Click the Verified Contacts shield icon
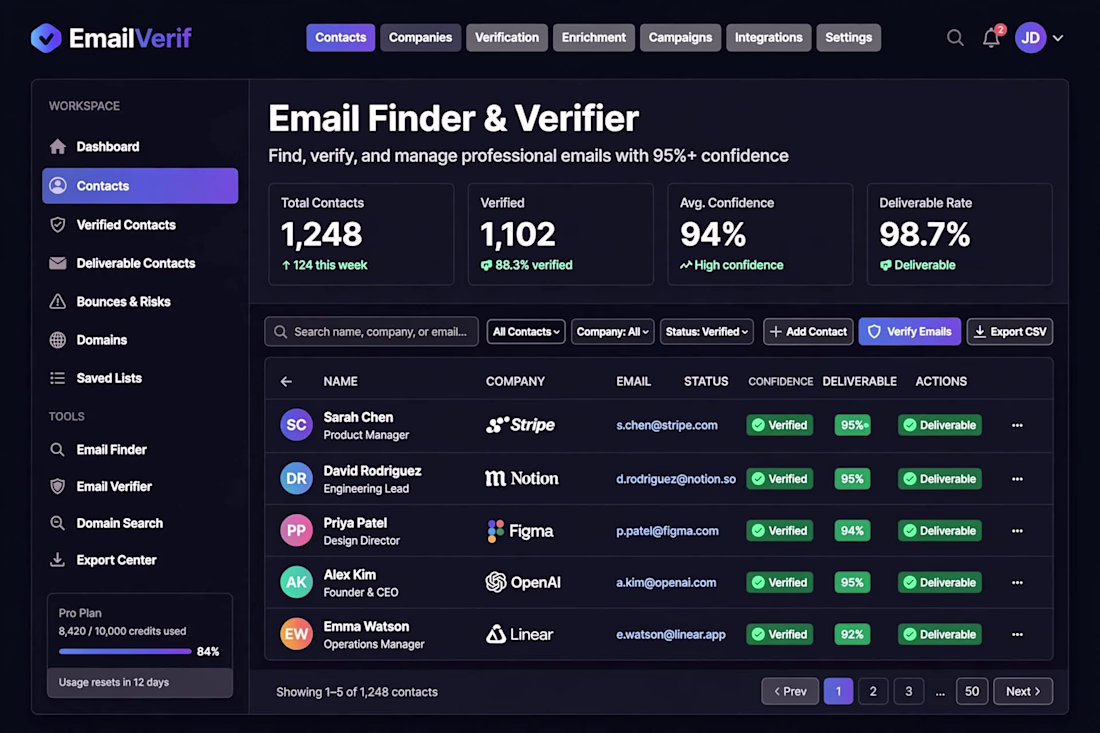The height and width of the screenshot is (733, 1100). 58,224
